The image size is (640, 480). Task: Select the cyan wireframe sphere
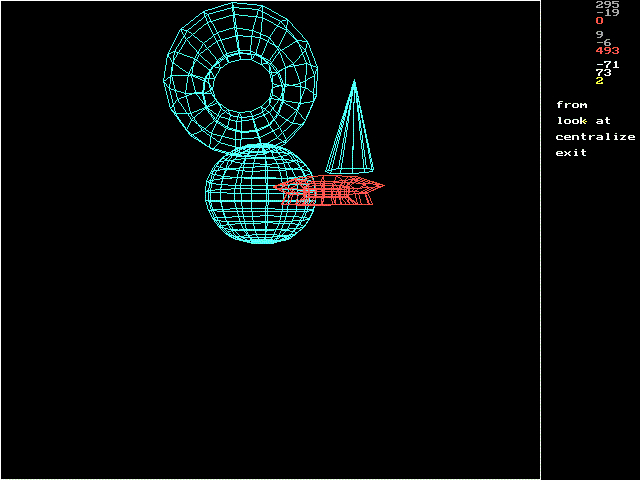pos(260,193)
